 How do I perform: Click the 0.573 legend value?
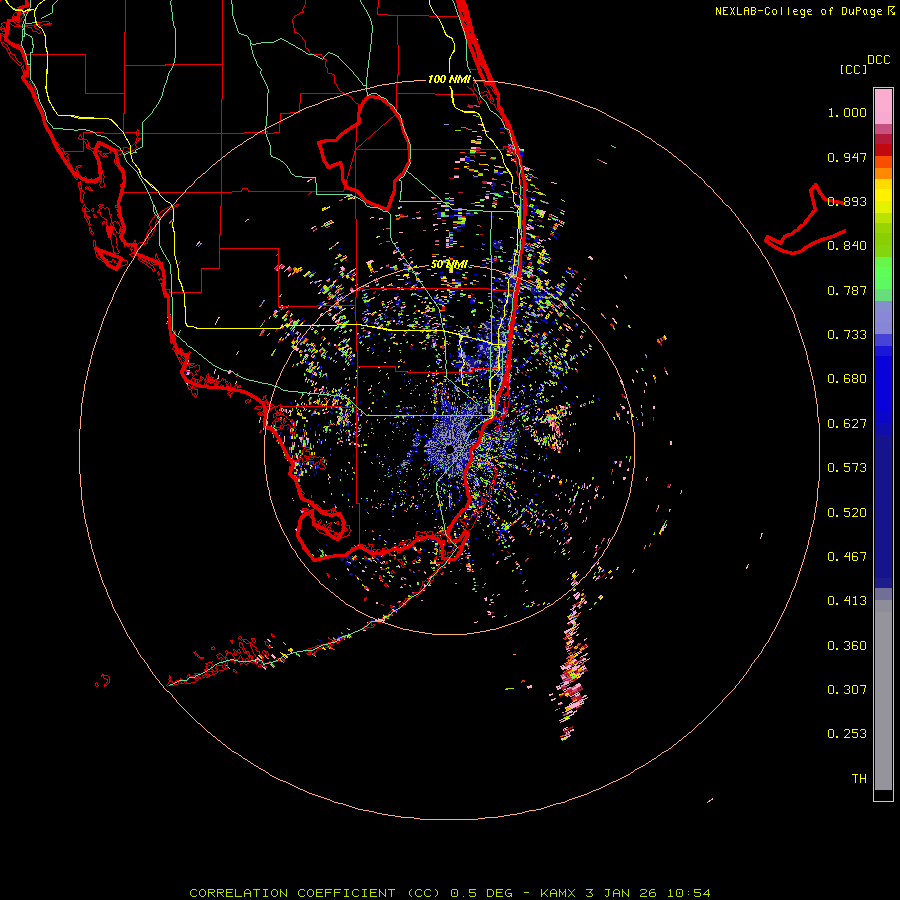(x=847, y=468)
